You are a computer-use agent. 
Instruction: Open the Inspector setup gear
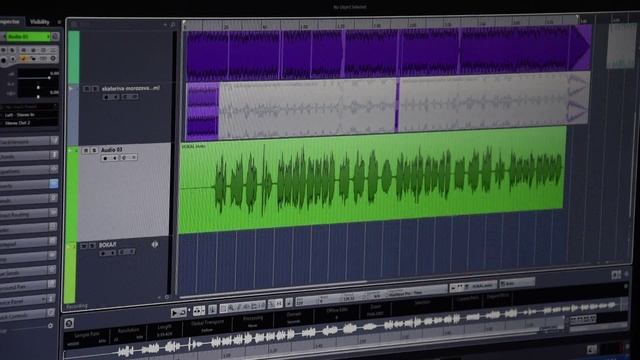[50, 326]
